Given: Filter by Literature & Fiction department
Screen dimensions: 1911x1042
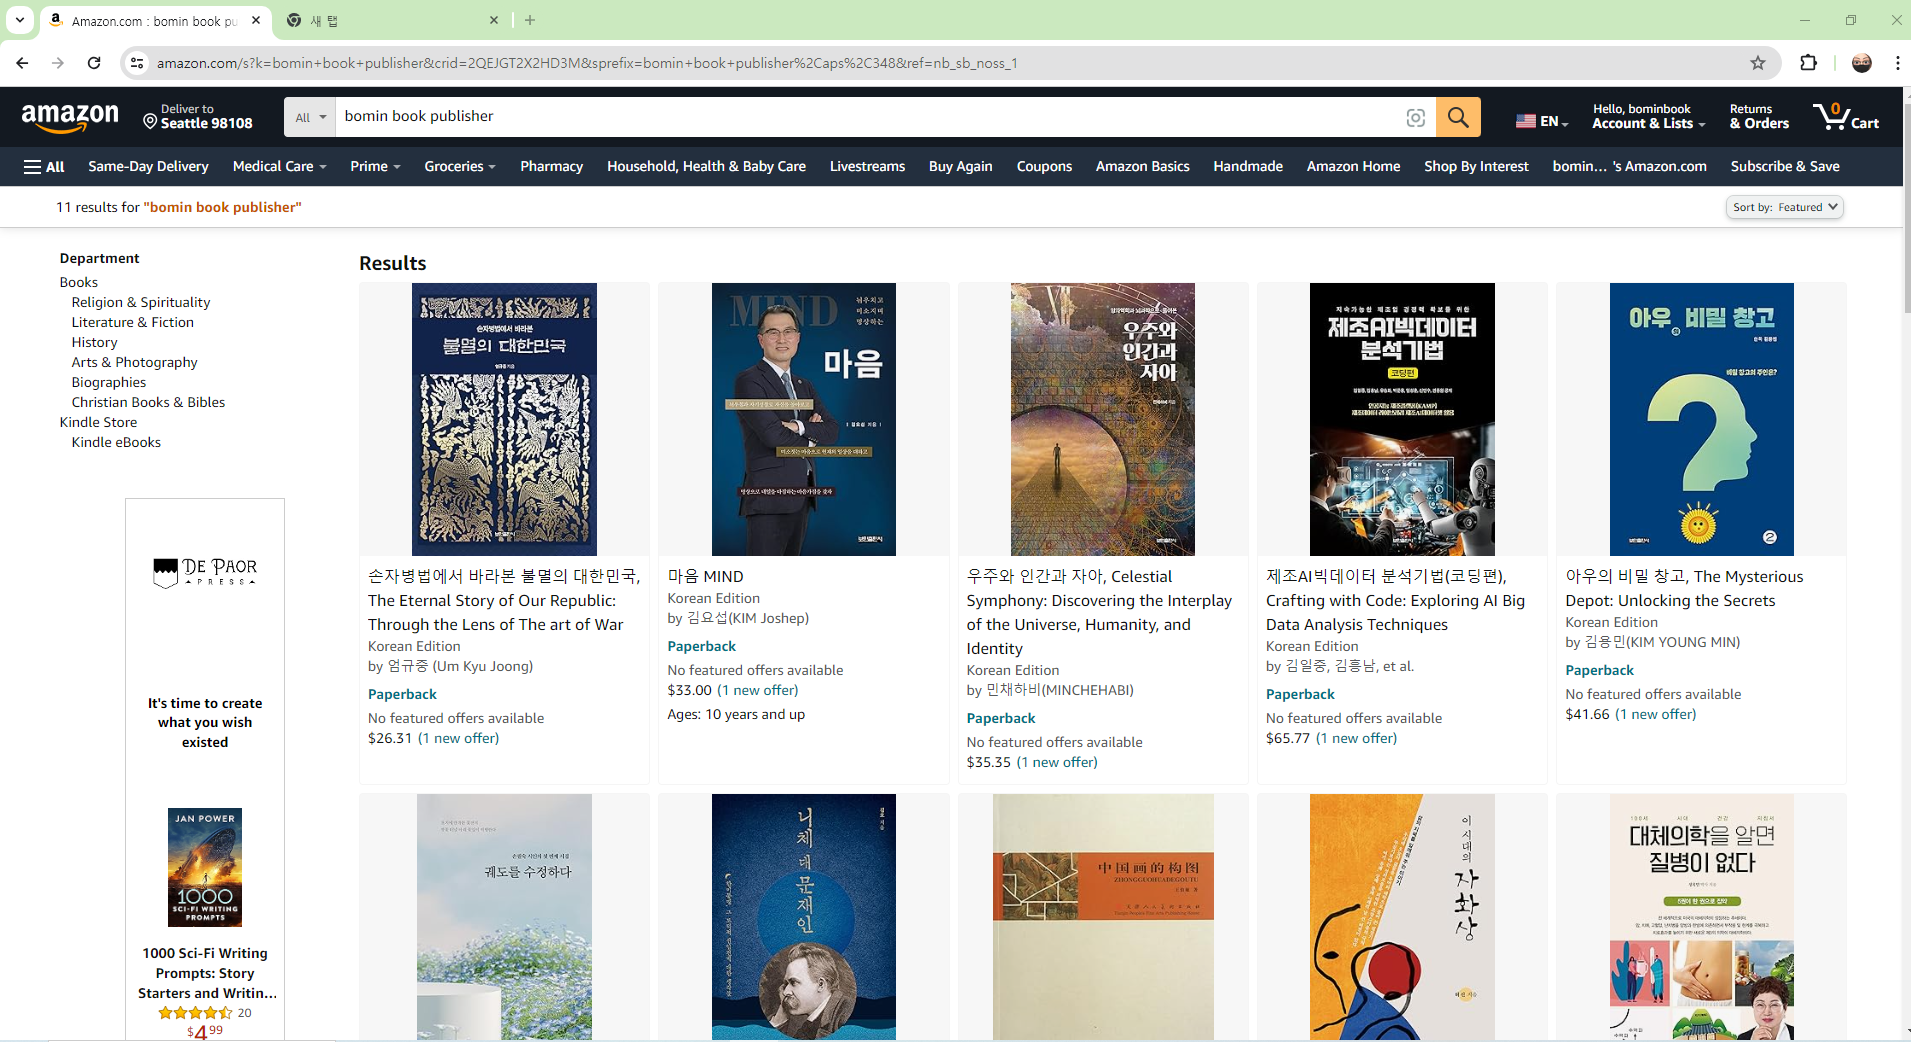Looking at the screenshot, I should point(133,322).
